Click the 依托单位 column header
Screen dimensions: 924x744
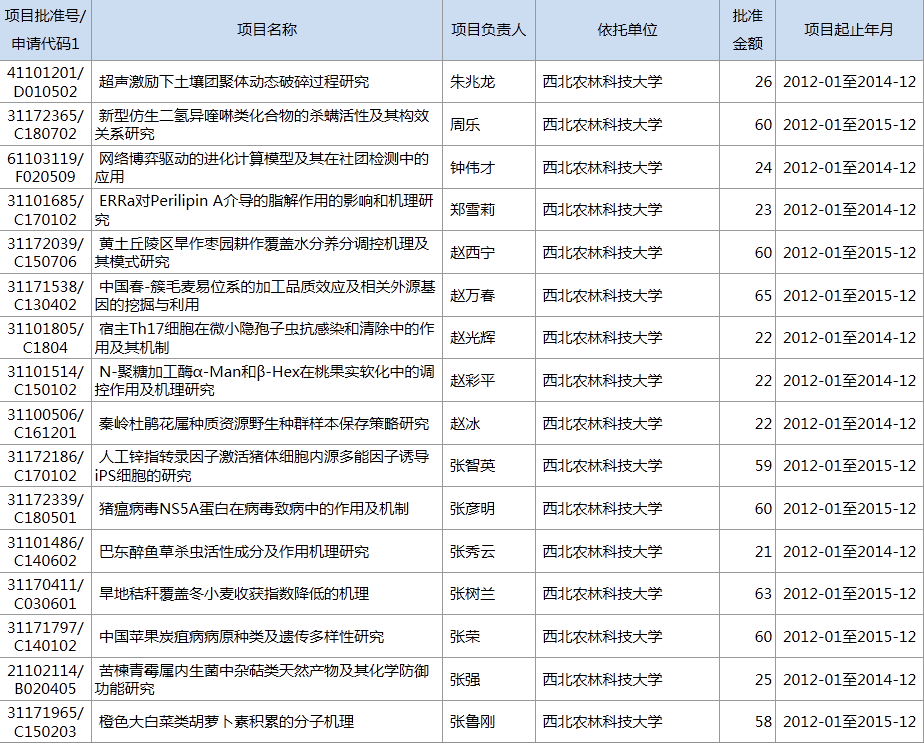coord(627,30)
